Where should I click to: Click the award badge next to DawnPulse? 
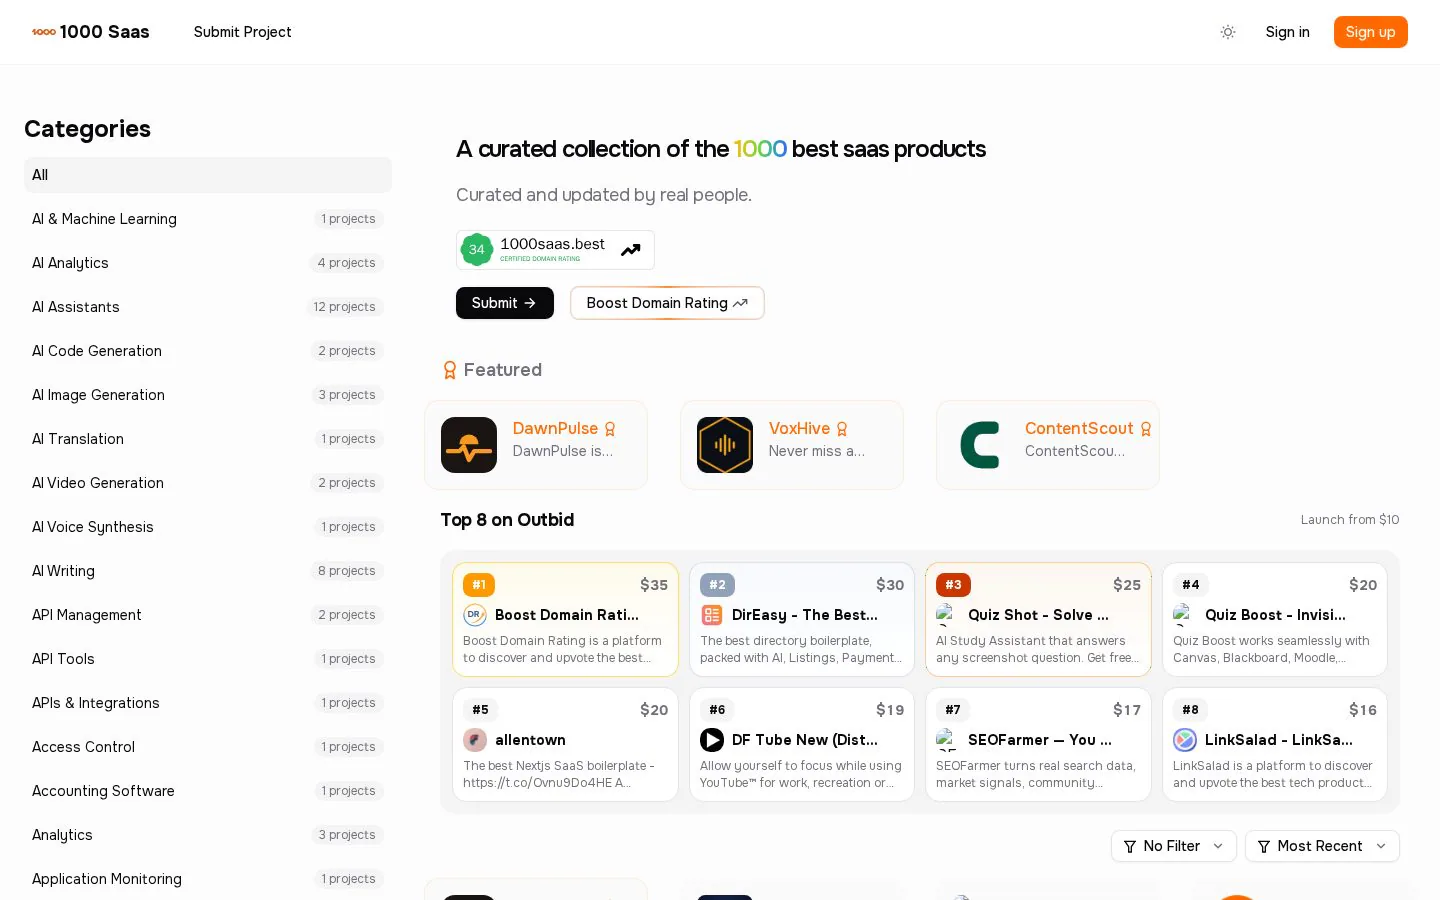click(610, 429)
